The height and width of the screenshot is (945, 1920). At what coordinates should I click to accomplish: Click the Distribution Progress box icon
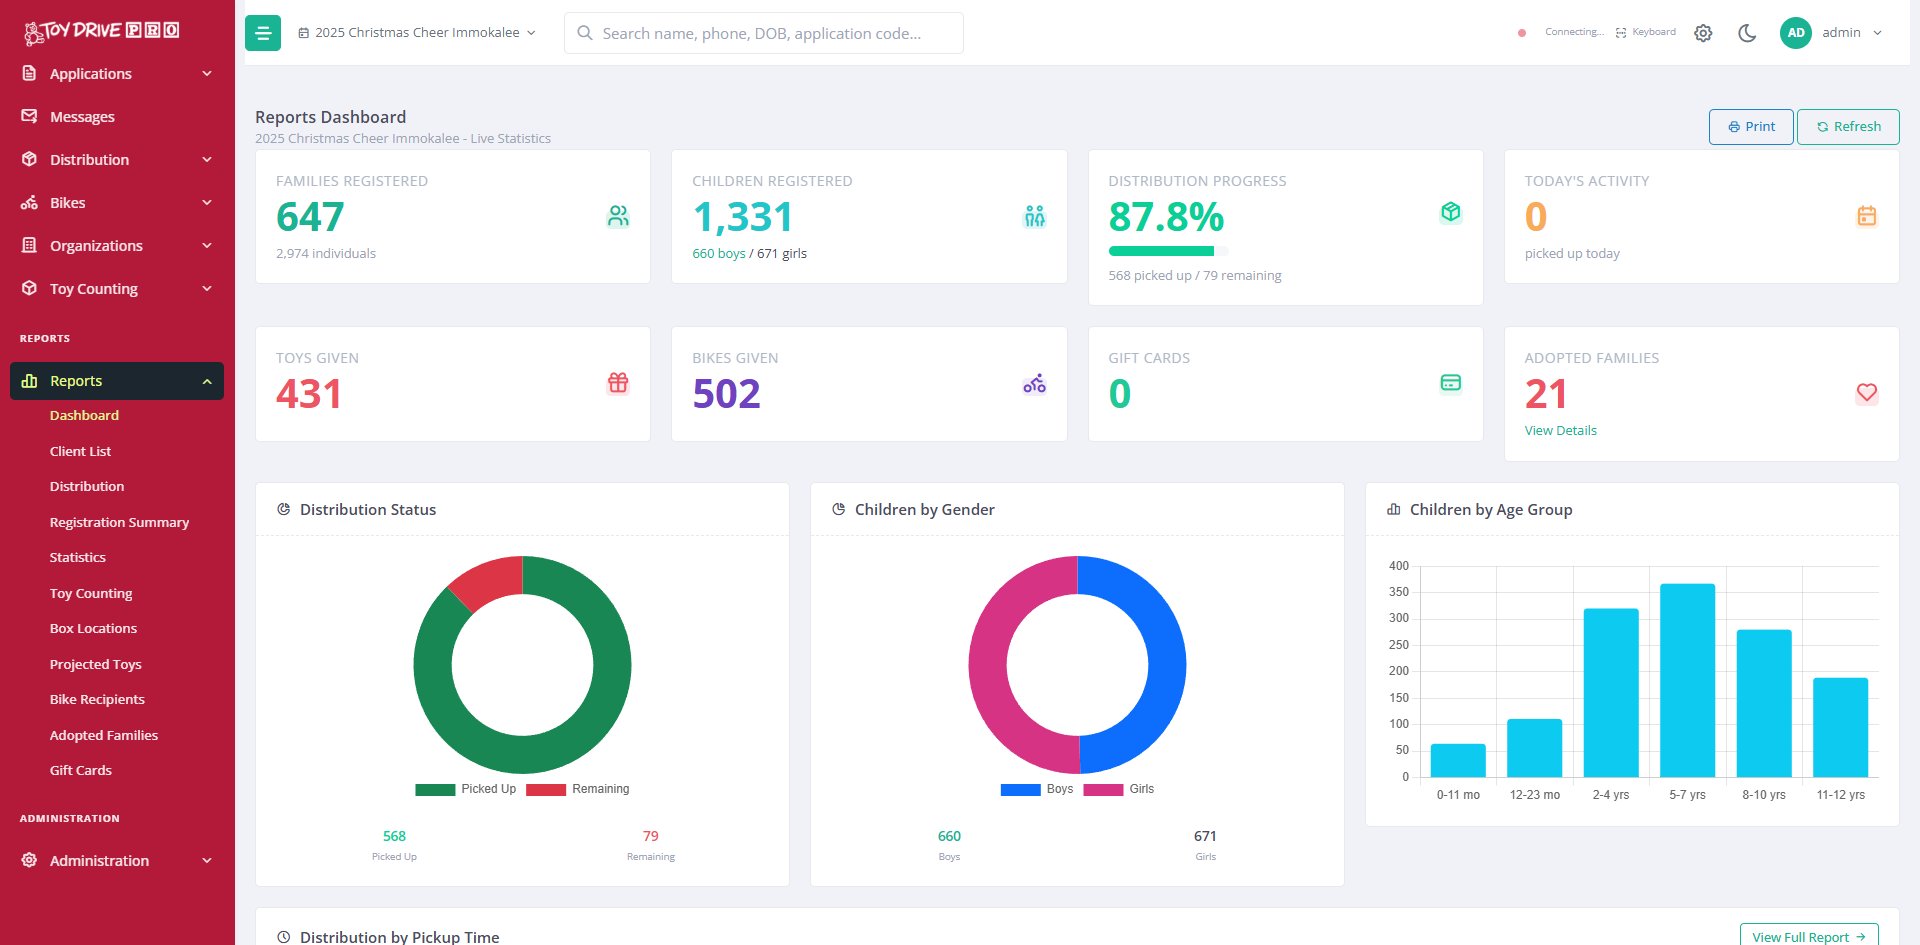pos(1451,212)
